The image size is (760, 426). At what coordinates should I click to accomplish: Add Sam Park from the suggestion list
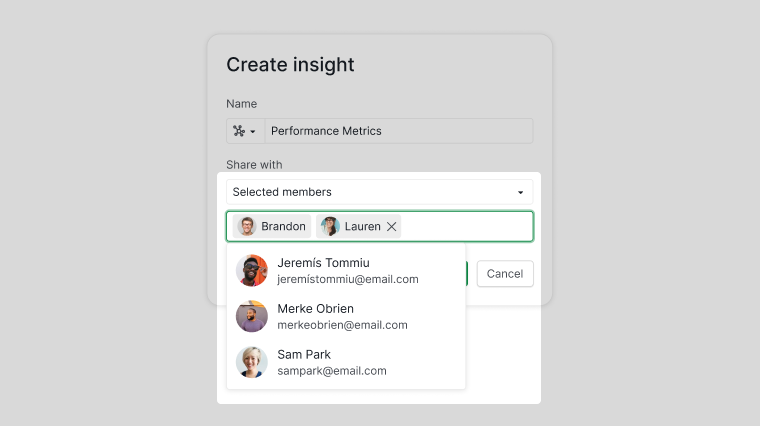[x=346, y=362]
